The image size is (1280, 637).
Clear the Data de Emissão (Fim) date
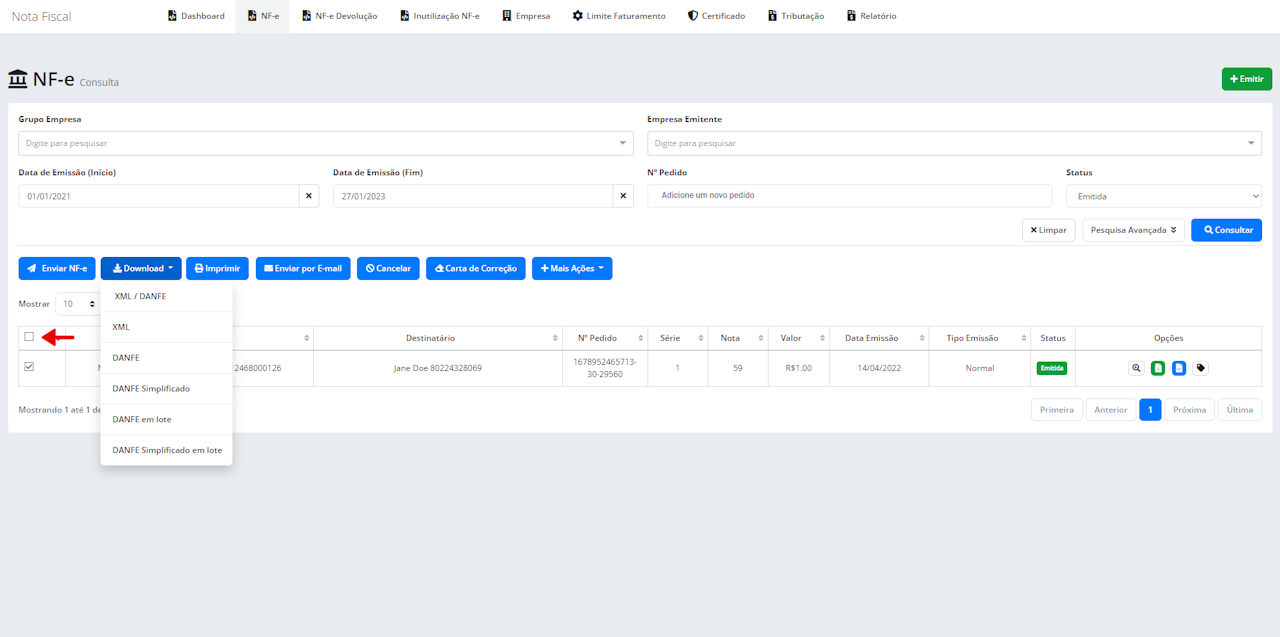point(624,196)
